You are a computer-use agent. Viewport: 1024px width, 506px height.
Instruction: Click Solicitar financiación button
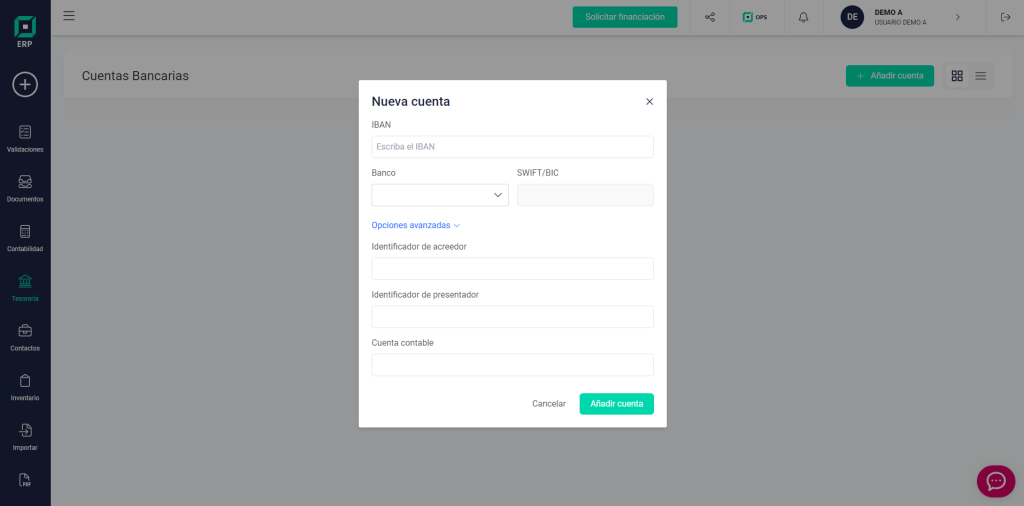point(625,17)
